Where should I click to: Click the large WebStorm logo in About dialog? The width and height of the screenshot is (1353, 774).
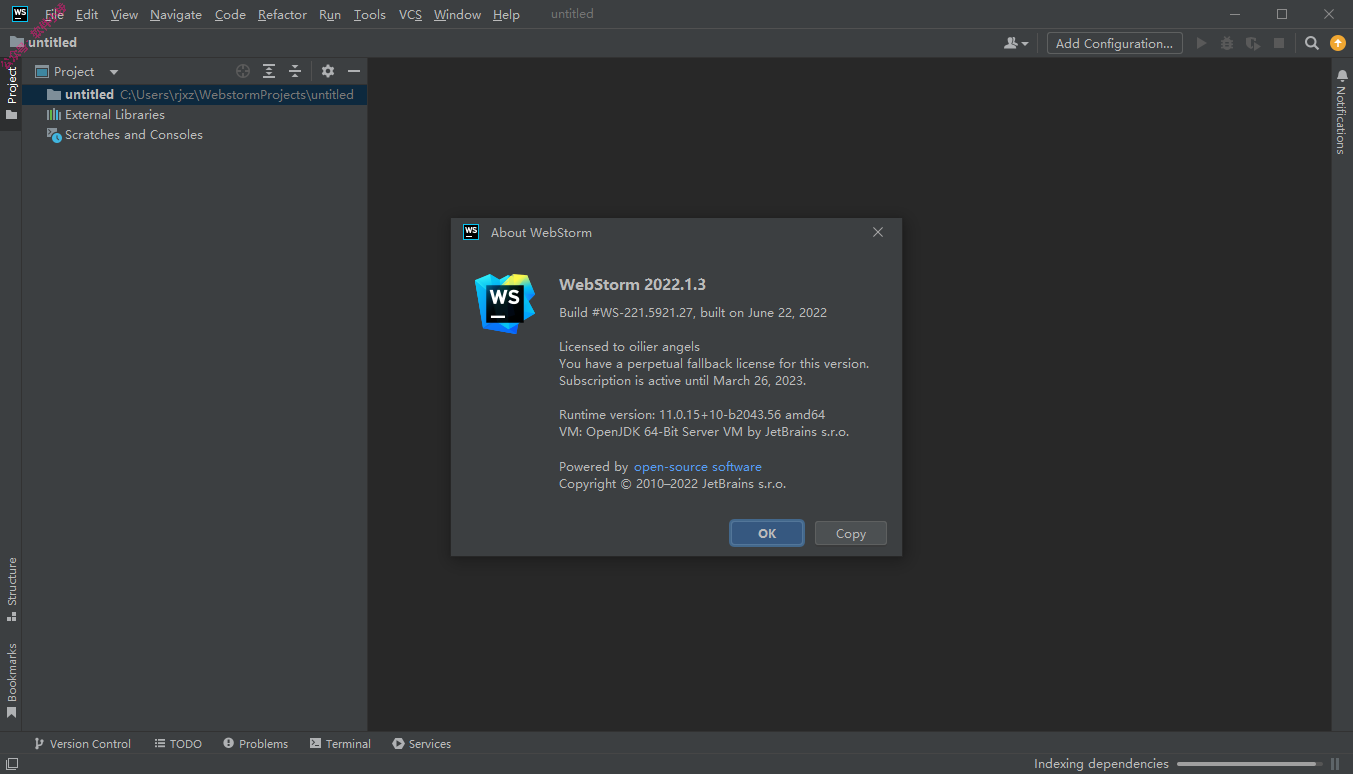coord(504,303)
